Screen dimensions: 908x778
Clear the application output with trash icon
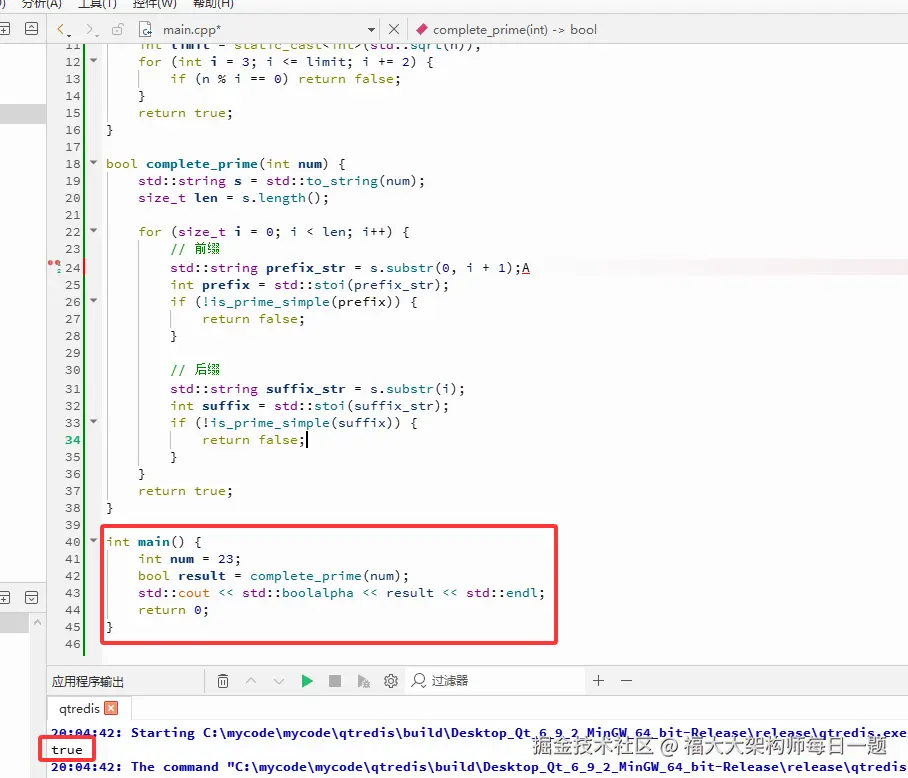[x=223, y=681]
